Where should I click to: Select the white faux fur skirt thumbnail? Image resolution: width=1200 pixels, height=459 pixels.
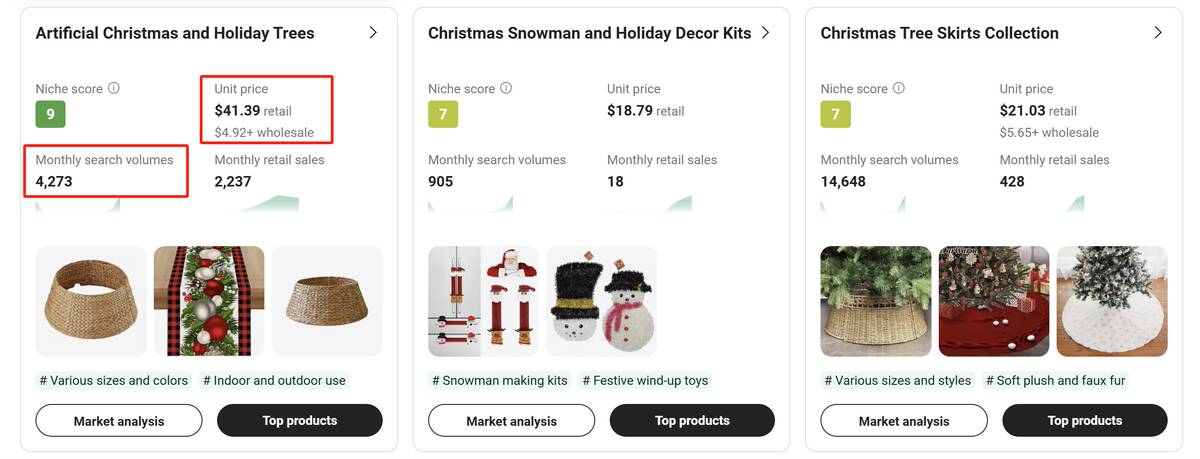1112,301
